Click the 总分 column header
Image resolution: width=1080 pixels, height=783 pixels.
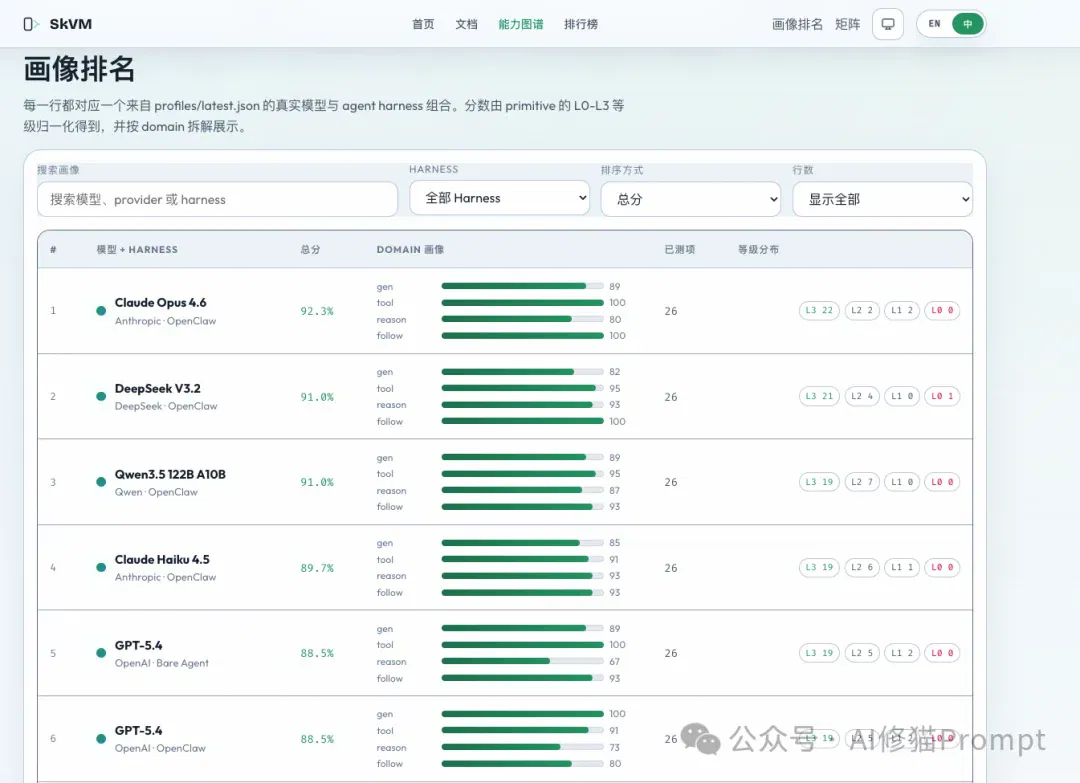tap(310, 249)
